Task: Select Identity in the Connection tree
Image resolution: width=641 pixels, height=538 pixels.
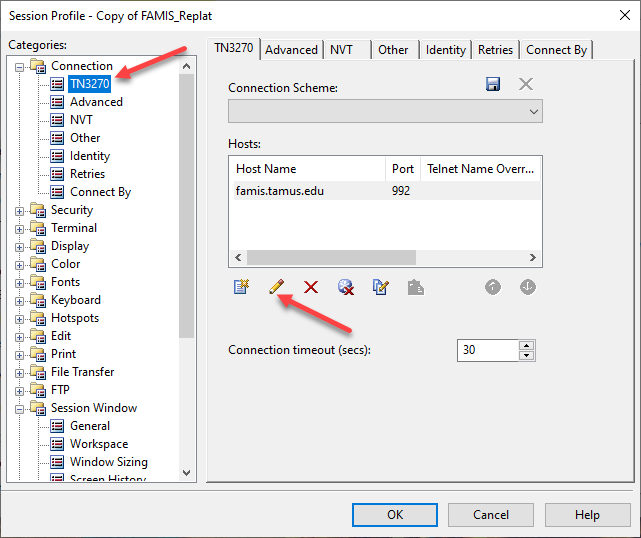Action: [90, 156]
